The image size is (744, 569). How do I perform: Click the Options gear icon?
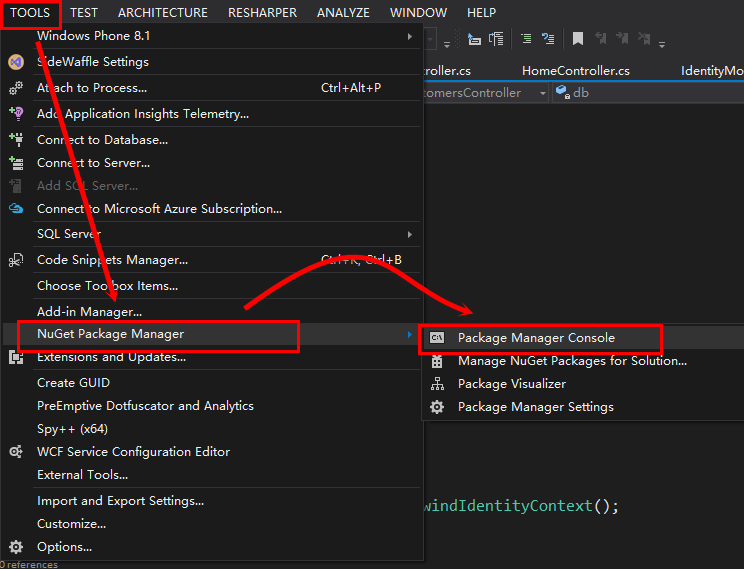16,547
